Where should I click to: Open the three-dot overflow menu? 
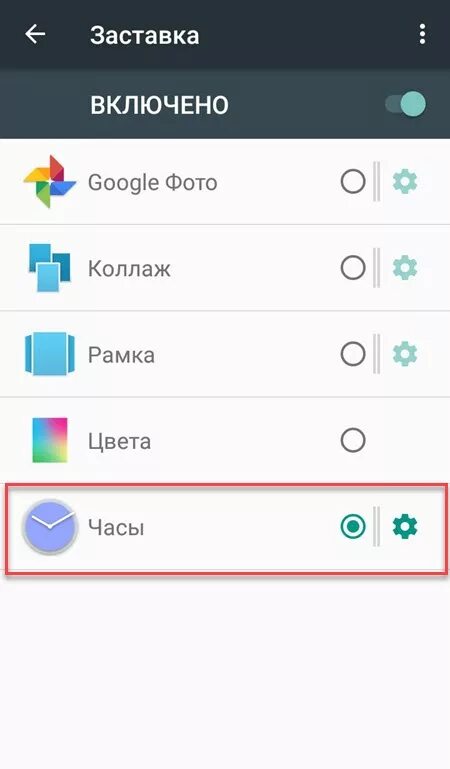tap(422, 34)
